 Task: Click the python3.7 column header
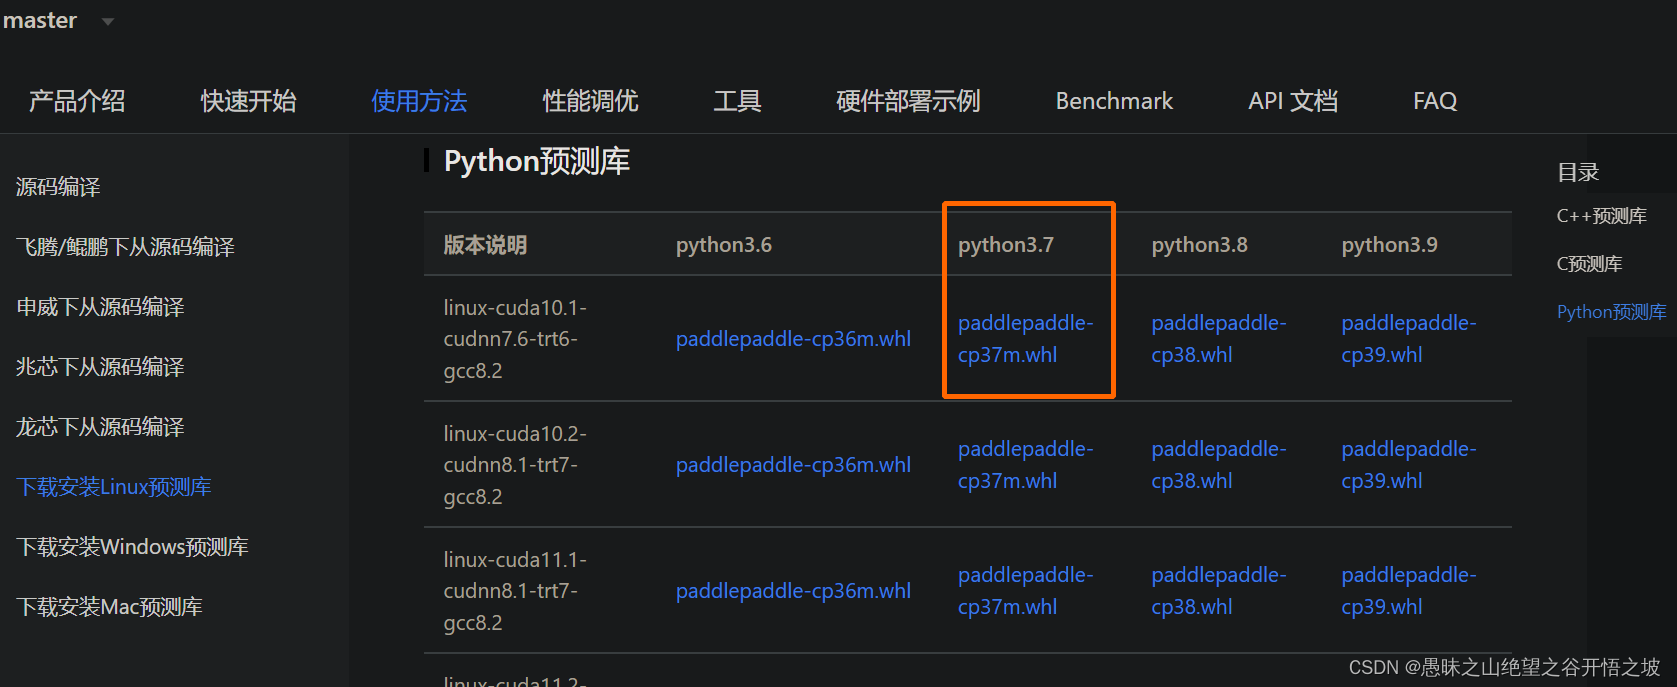(x=1006, y=245)
